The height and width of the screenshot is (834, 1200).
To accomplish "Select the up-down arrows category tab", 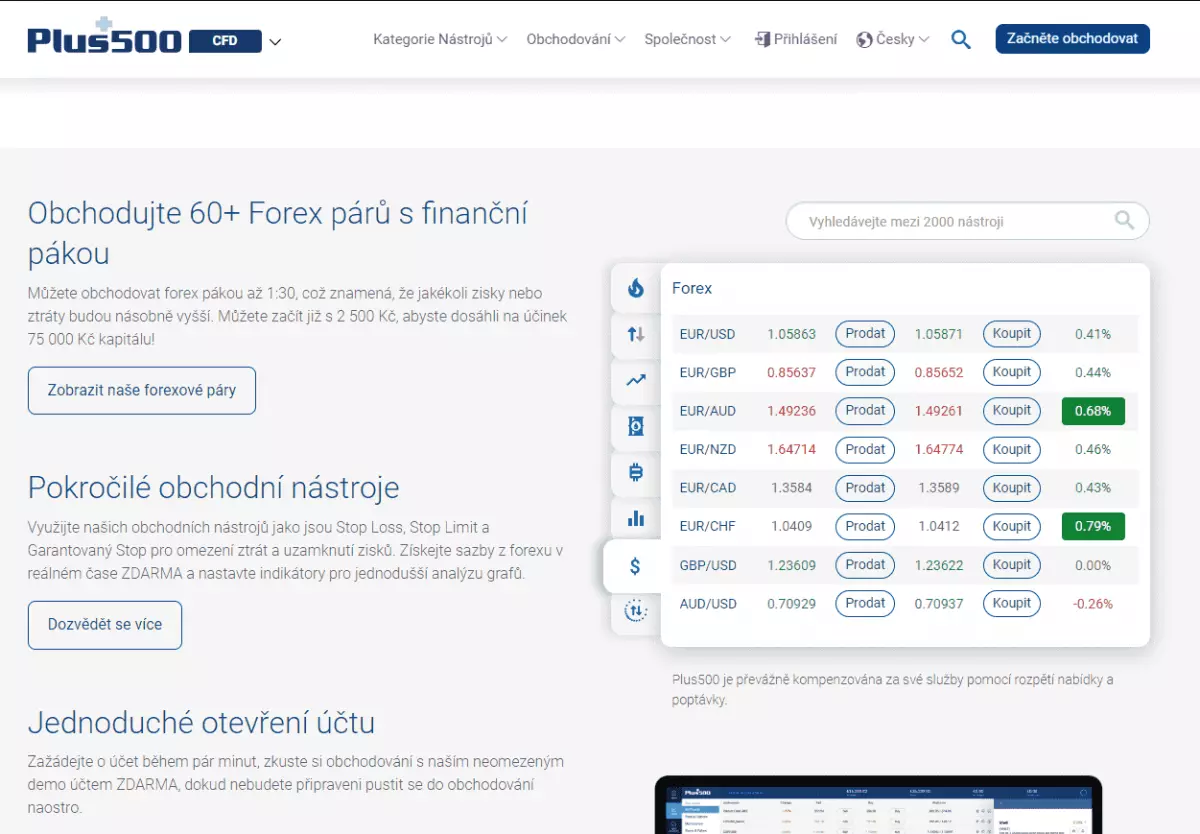I will pyautogui.click(x=636, y=335).
